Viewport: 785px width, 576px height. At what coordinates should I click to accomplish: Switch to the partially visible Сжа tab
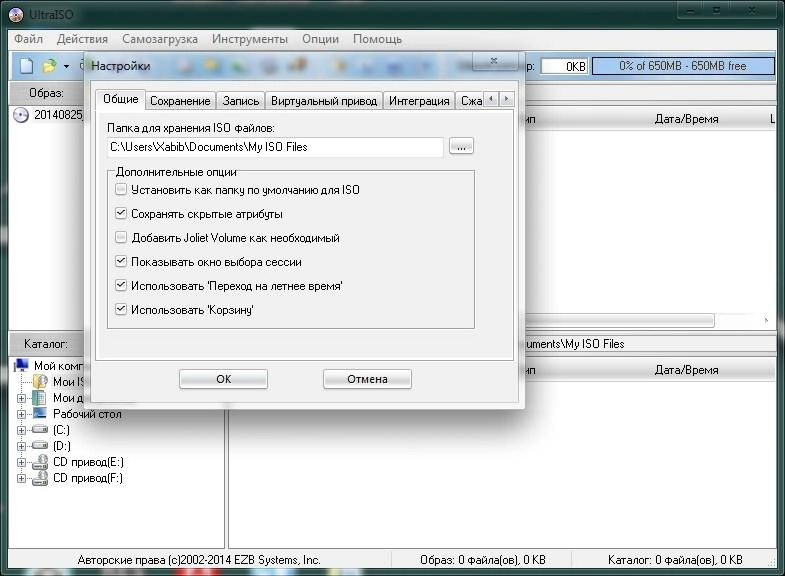pos(471,101)
